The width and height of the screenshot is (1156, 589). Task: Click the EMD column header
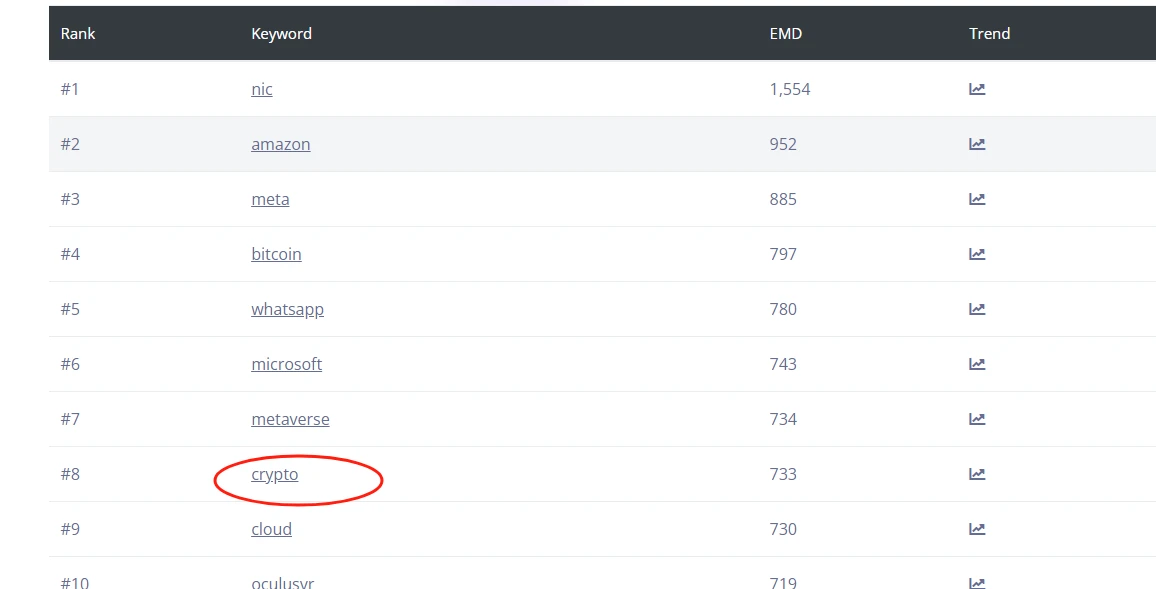786,34
